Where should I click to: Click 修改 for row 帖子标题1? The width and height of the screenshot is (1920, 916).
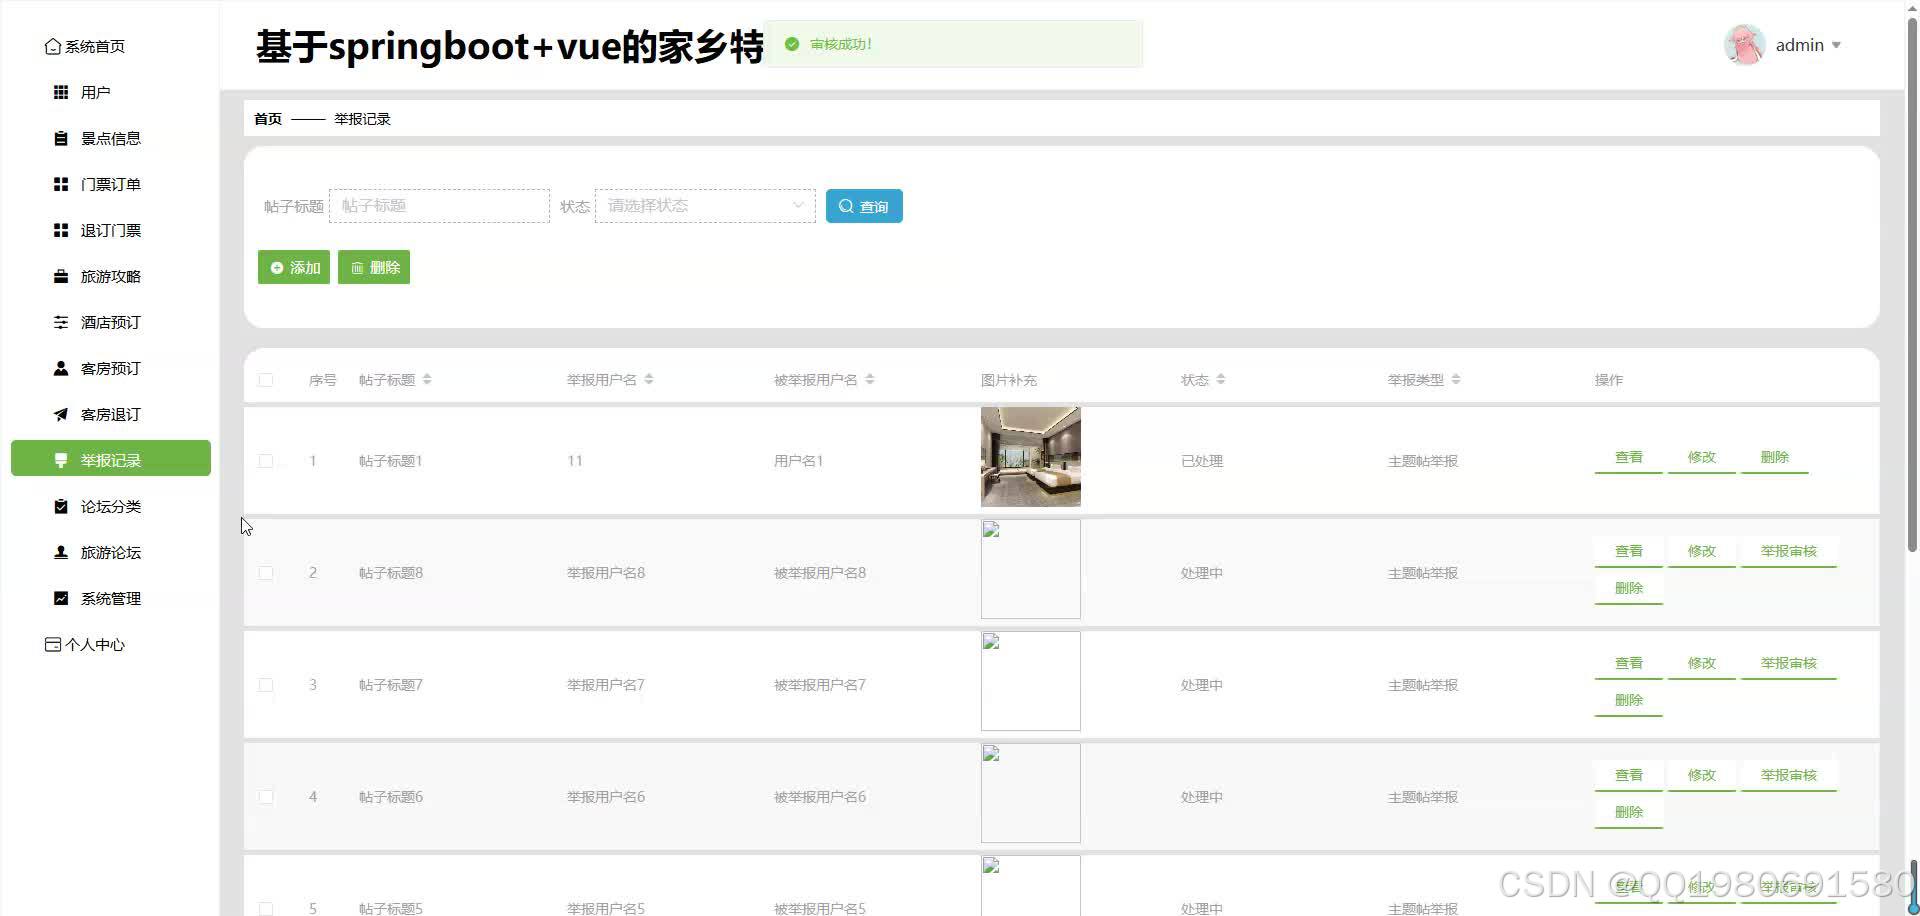pos(1702,457)
